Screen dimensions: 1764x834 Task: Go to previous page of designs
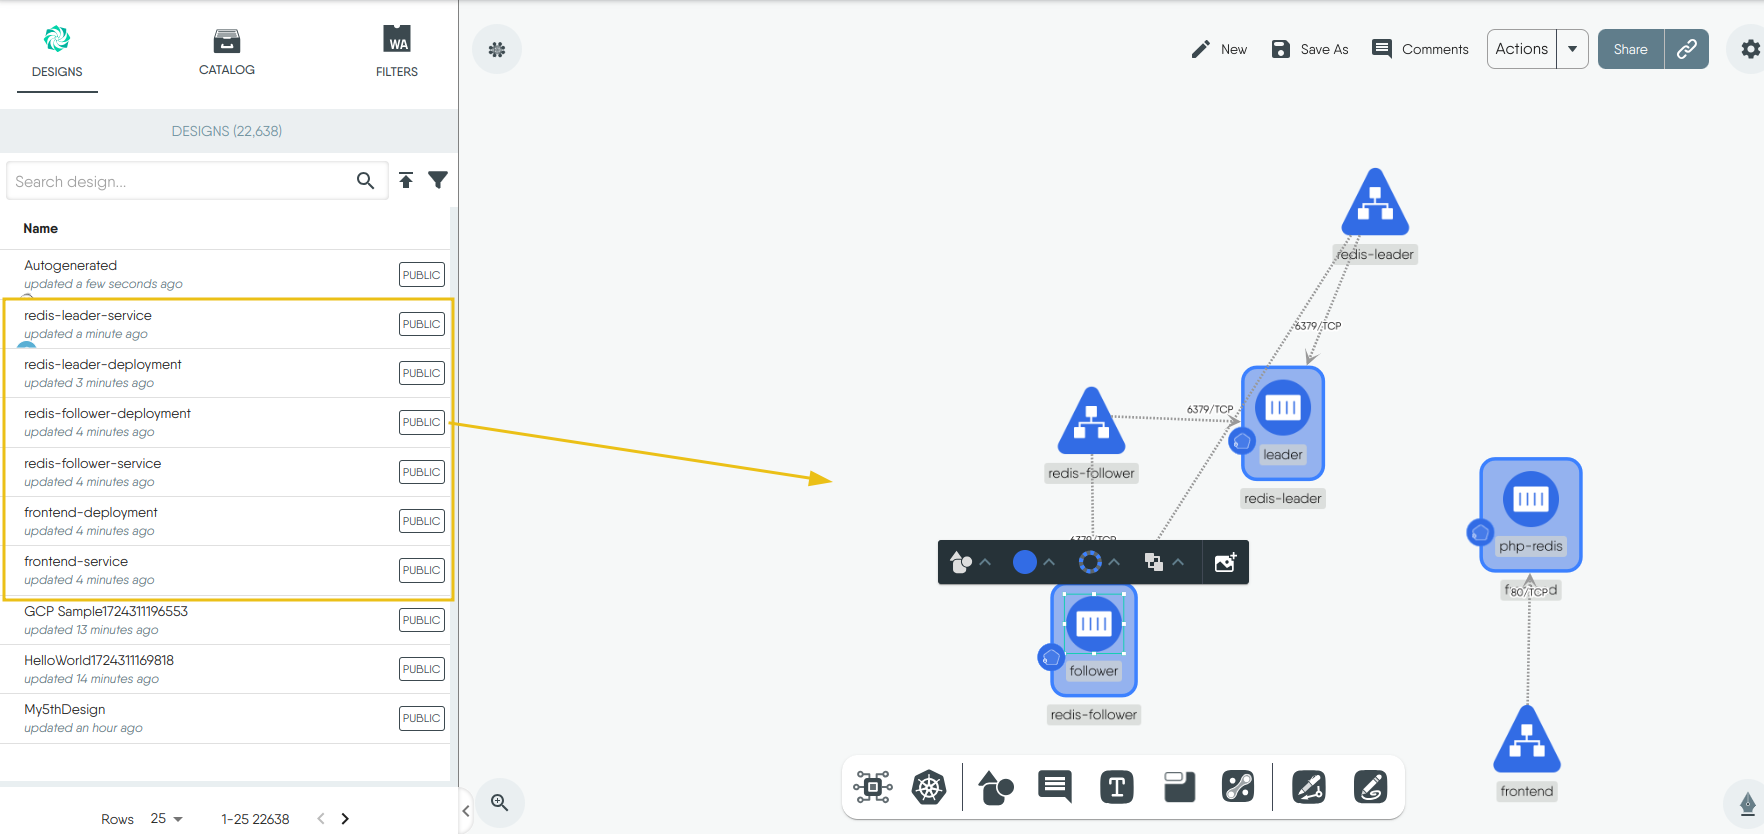coord(321,818)
